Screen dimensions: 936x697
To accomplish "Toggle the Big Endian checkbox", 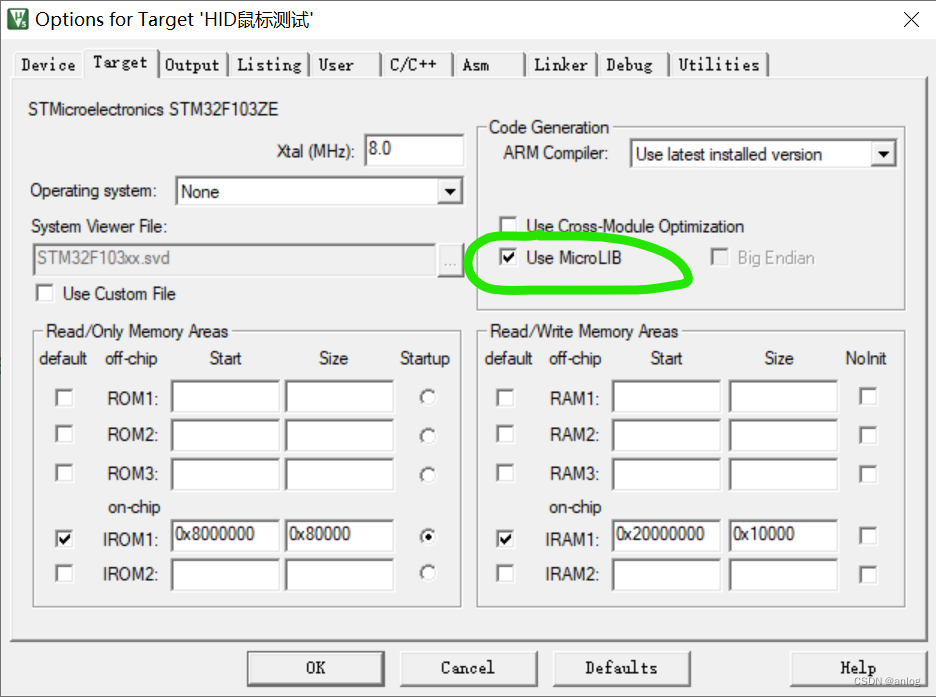I will [x=719, y=257].
